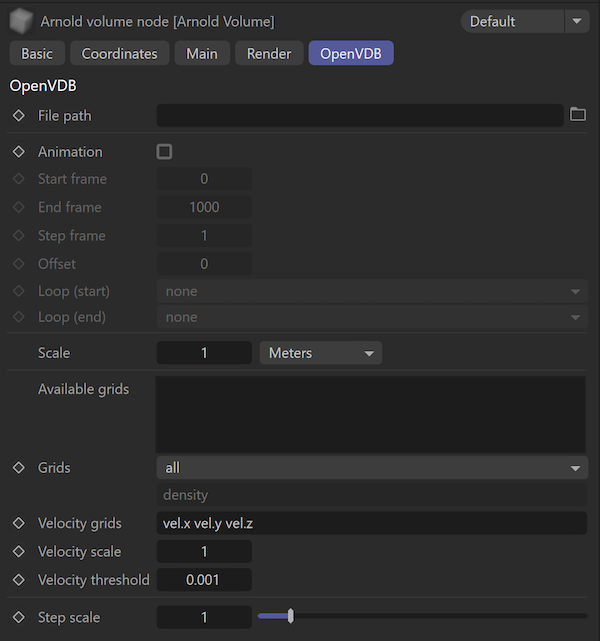Click the End frame value field
600x641 pixels.
click(204, 207)
